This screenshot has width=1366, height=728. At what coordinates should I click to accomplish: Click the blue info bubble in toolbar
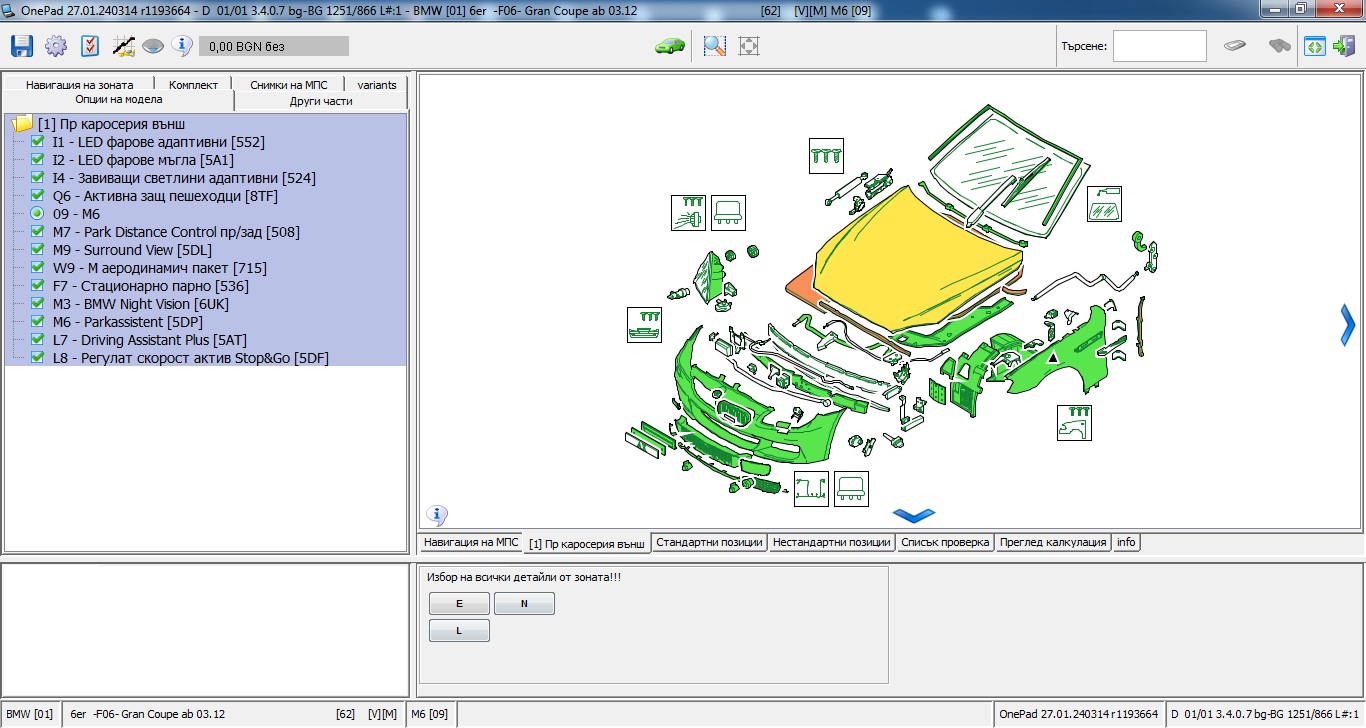pyautogui.click(x=181, y=45)
